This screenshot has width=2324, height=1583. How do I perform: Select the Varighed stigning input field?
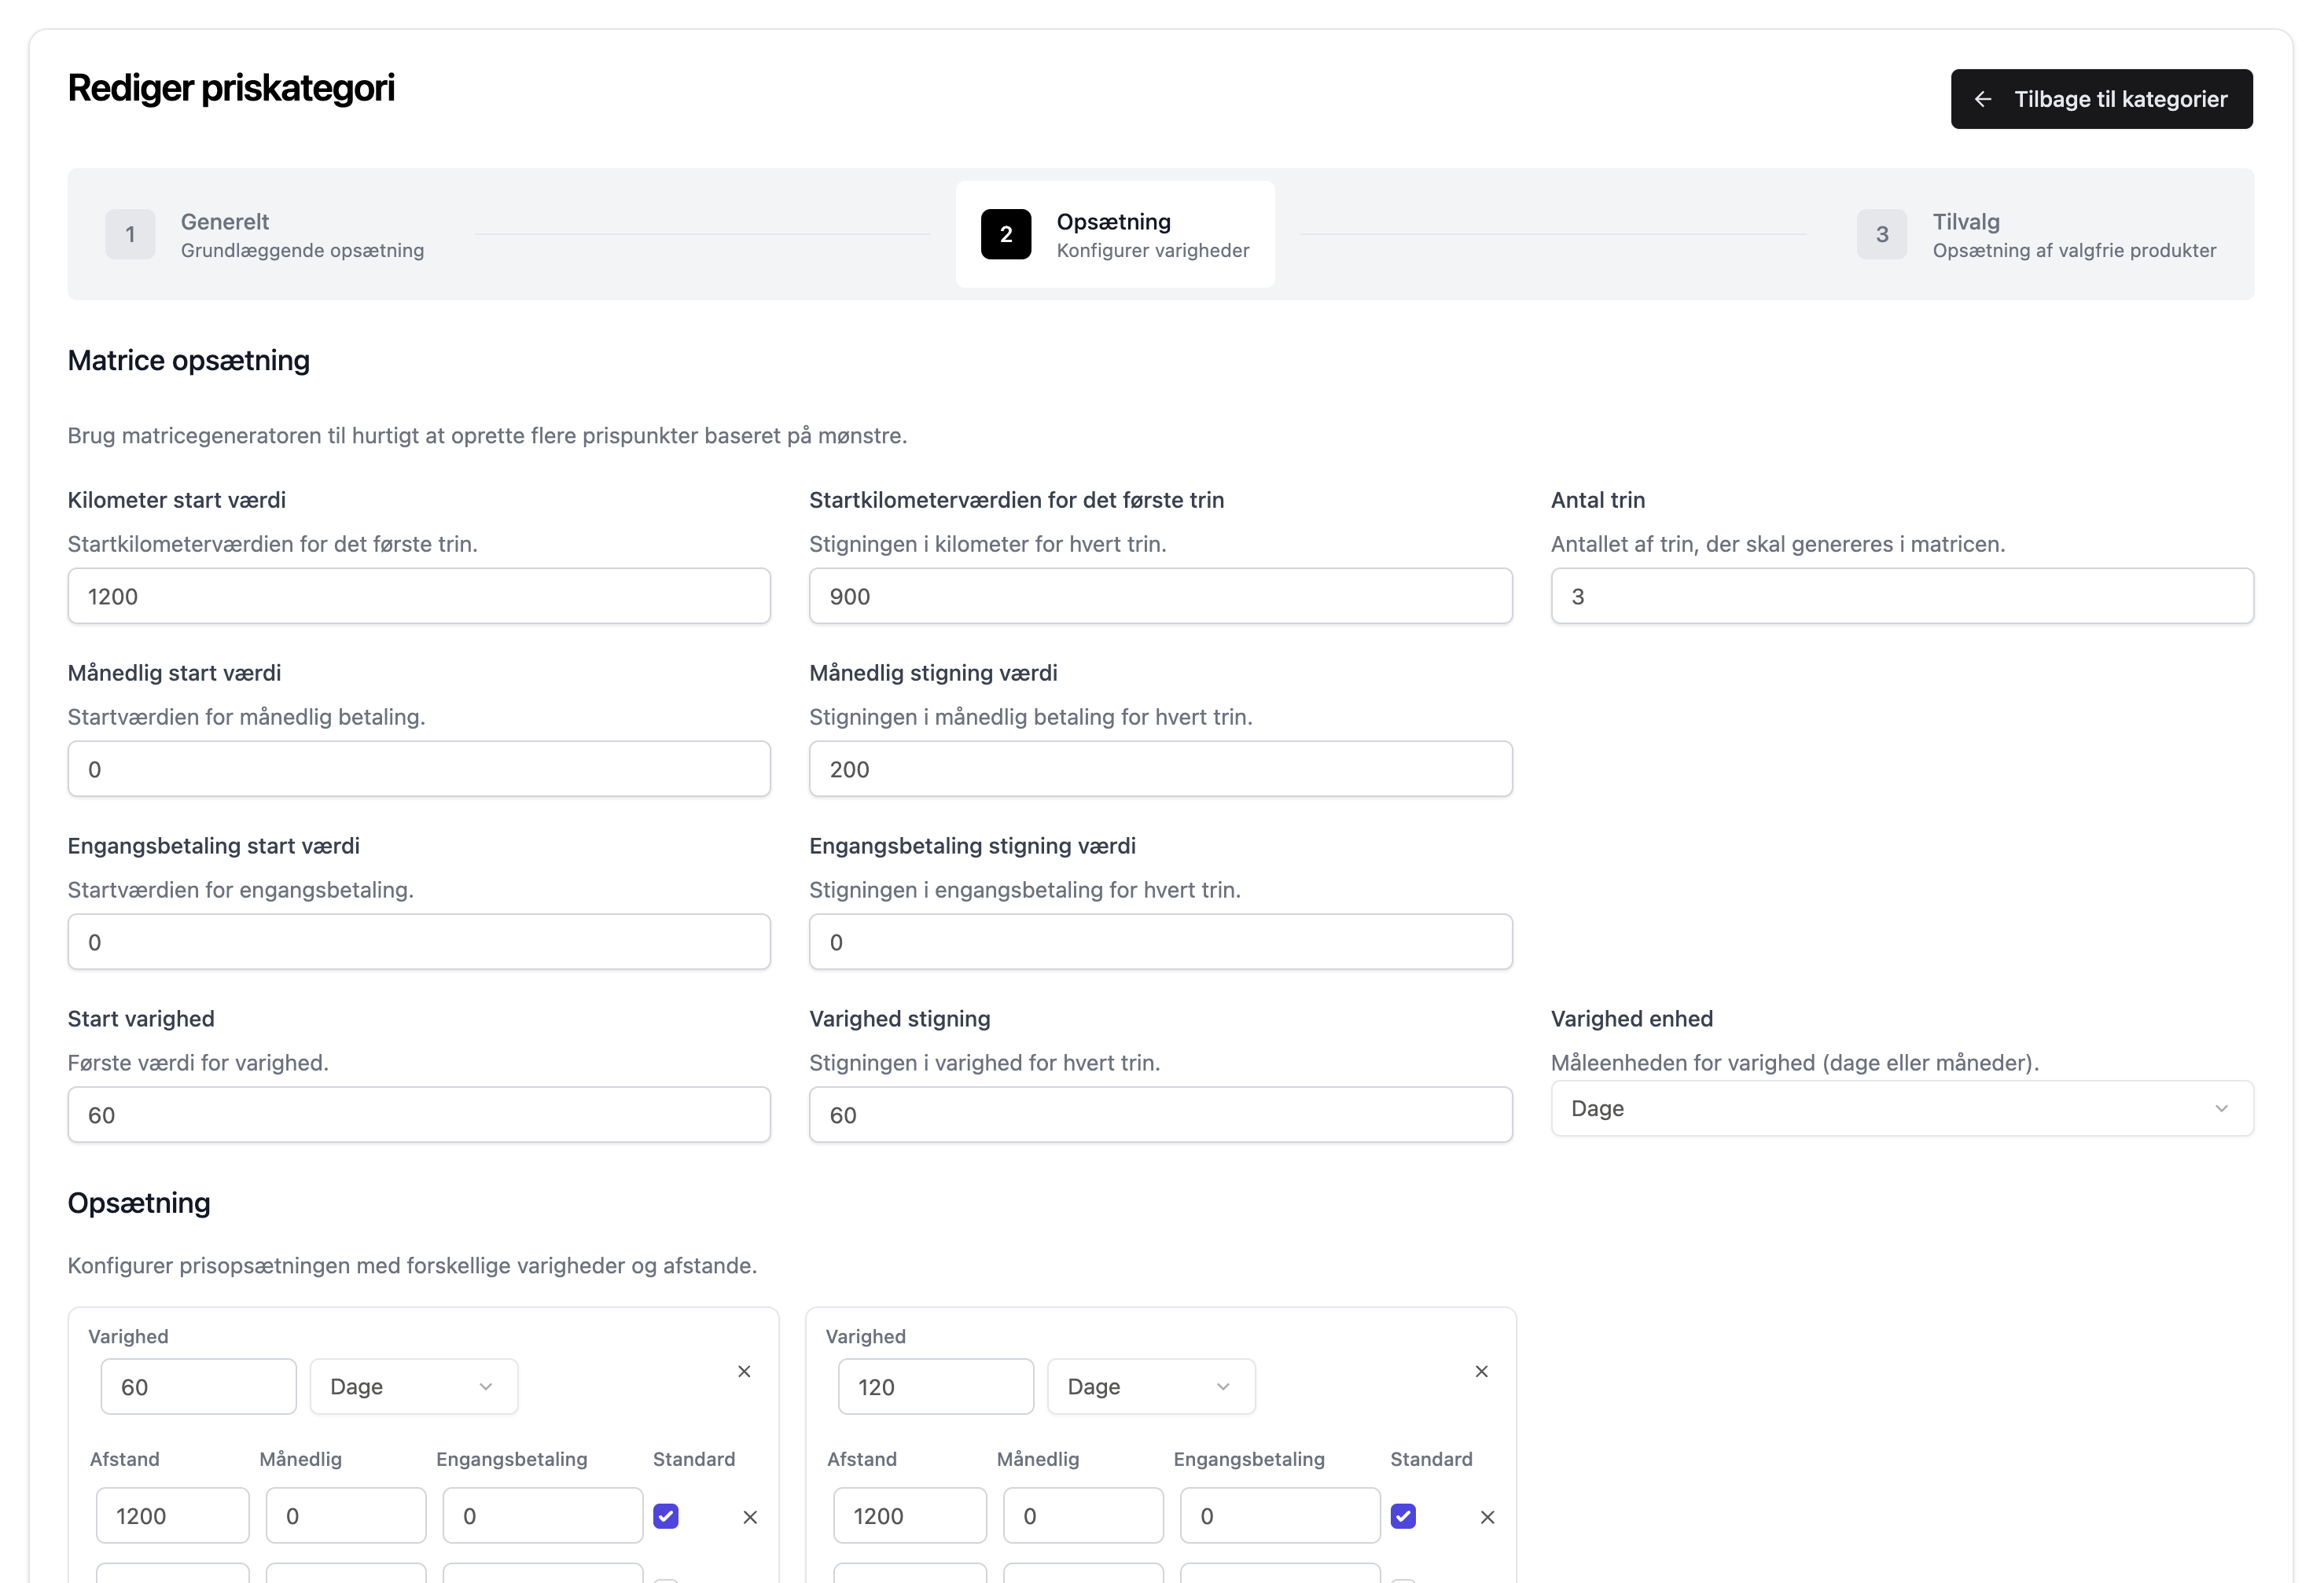pyautogui.click(x=1160, y=1115)
